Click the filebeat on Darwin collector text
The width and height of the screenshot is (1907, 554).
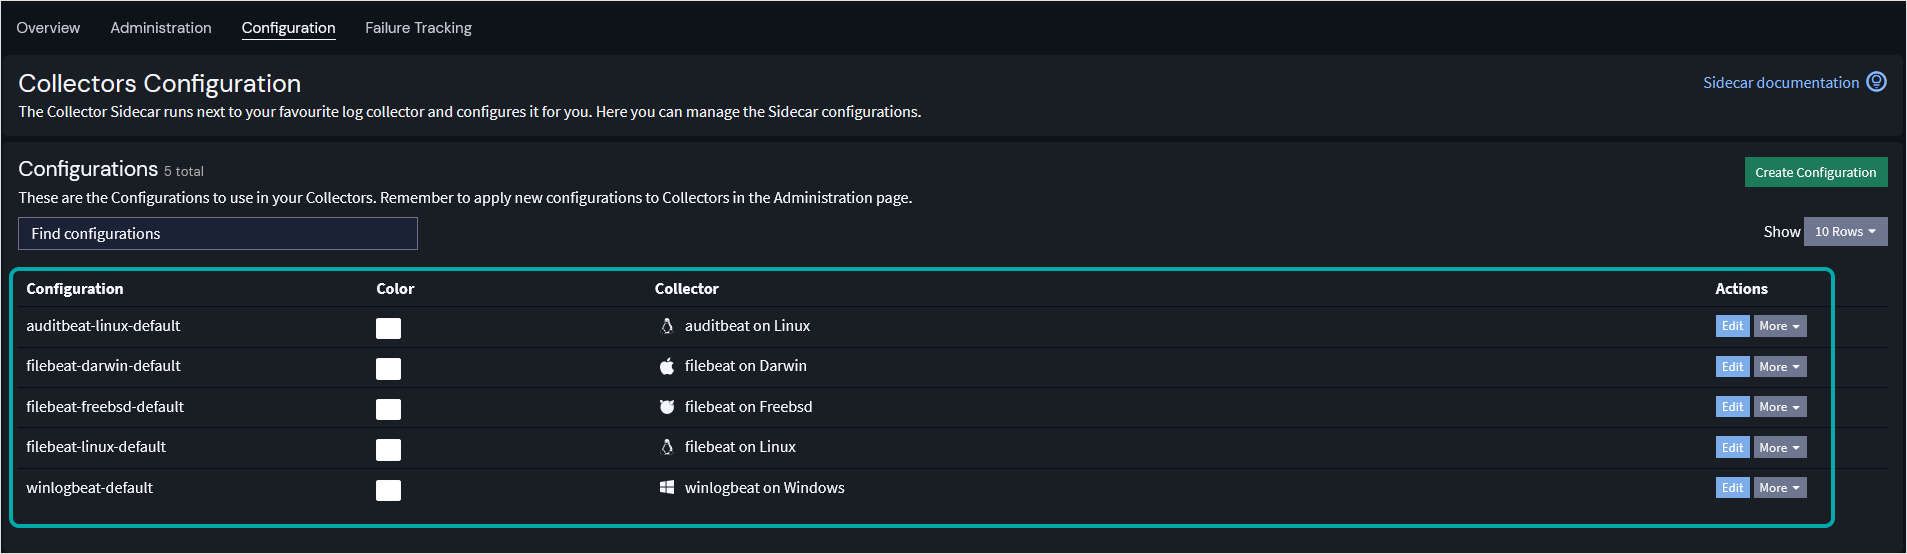click(x=745, y=366)
